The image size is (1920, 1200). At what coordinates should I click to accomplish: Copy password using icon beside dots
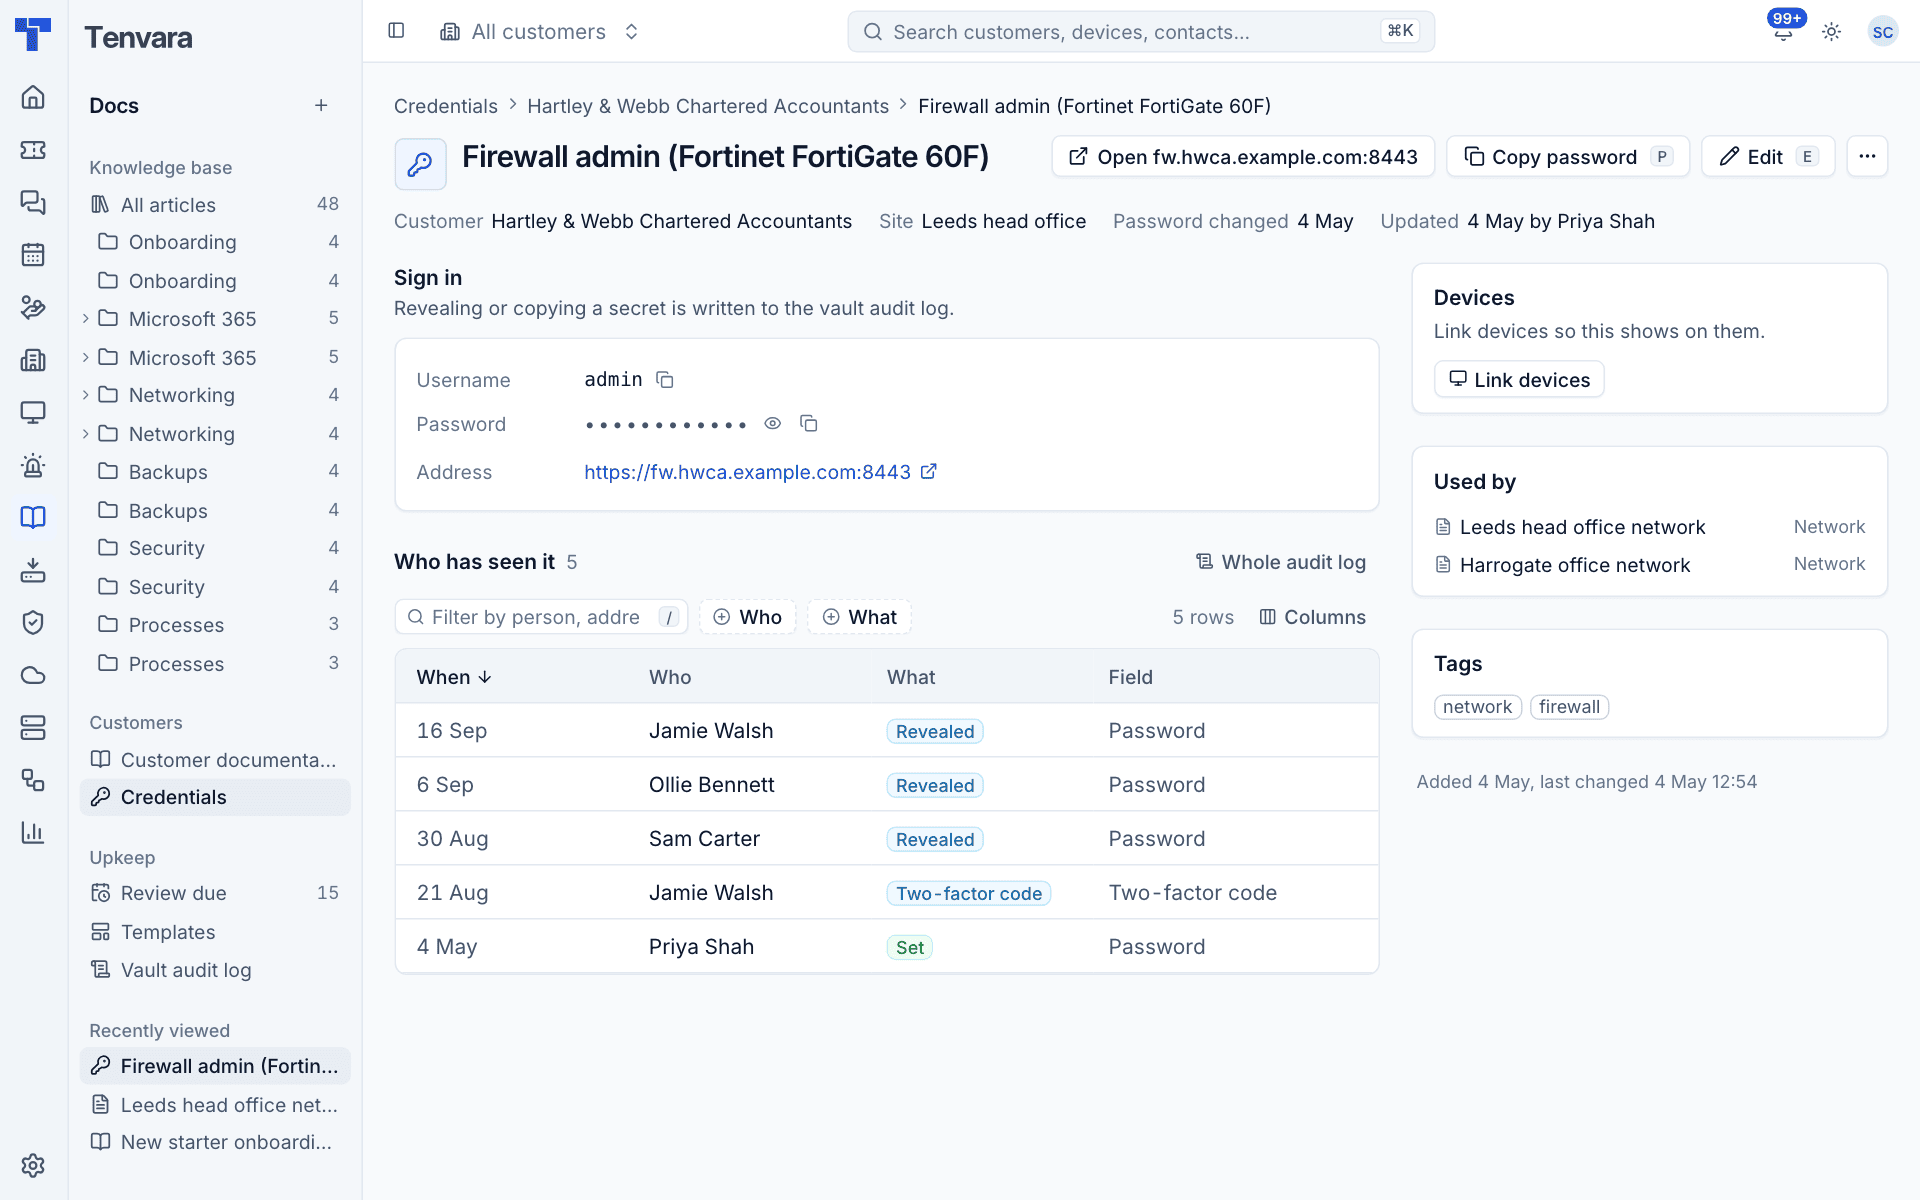pos(809,424)
